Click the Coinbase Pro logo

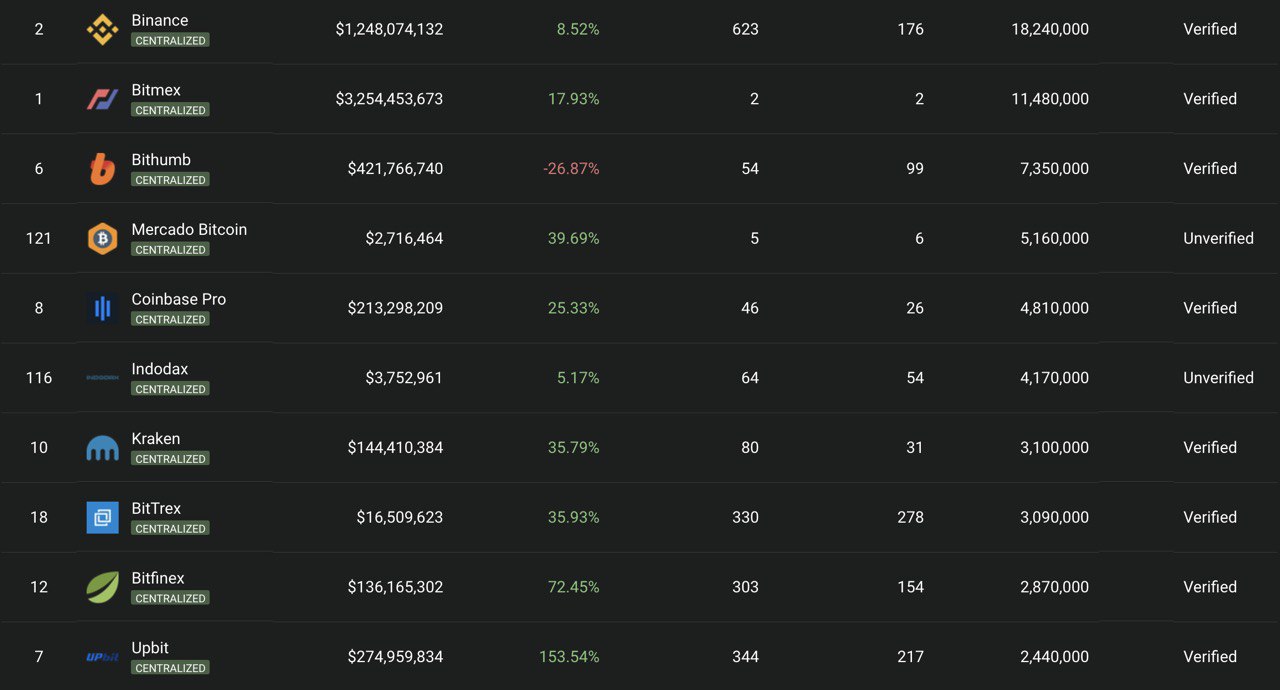pos(102,308)
